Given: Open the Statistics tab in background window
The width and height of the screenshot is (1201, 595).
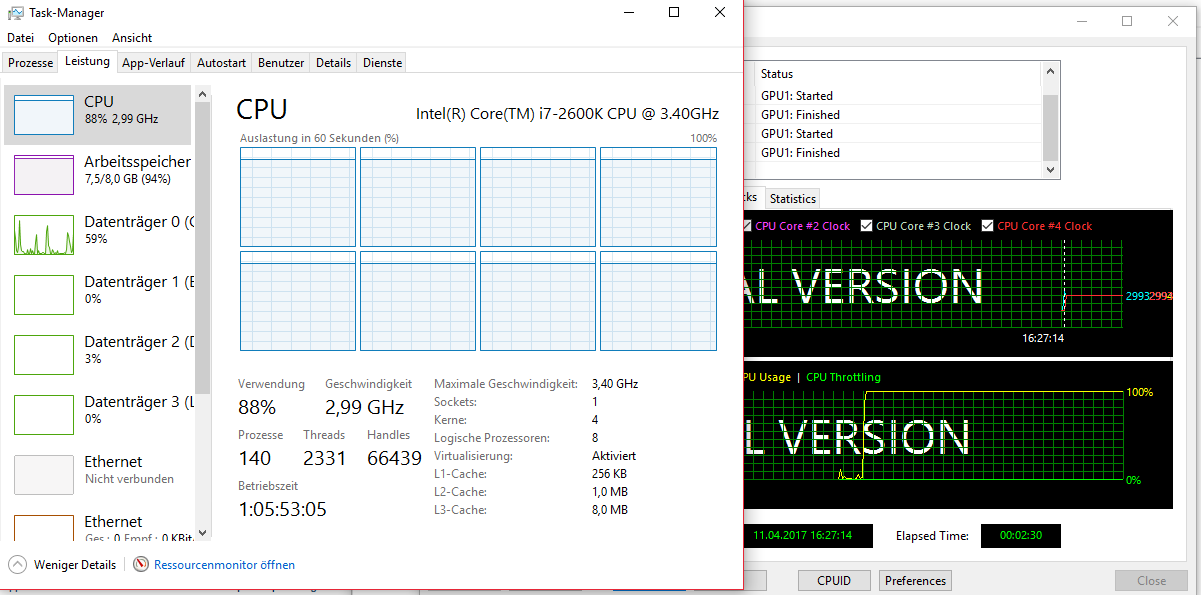Looking at the screenshot, I should (793, 198).
